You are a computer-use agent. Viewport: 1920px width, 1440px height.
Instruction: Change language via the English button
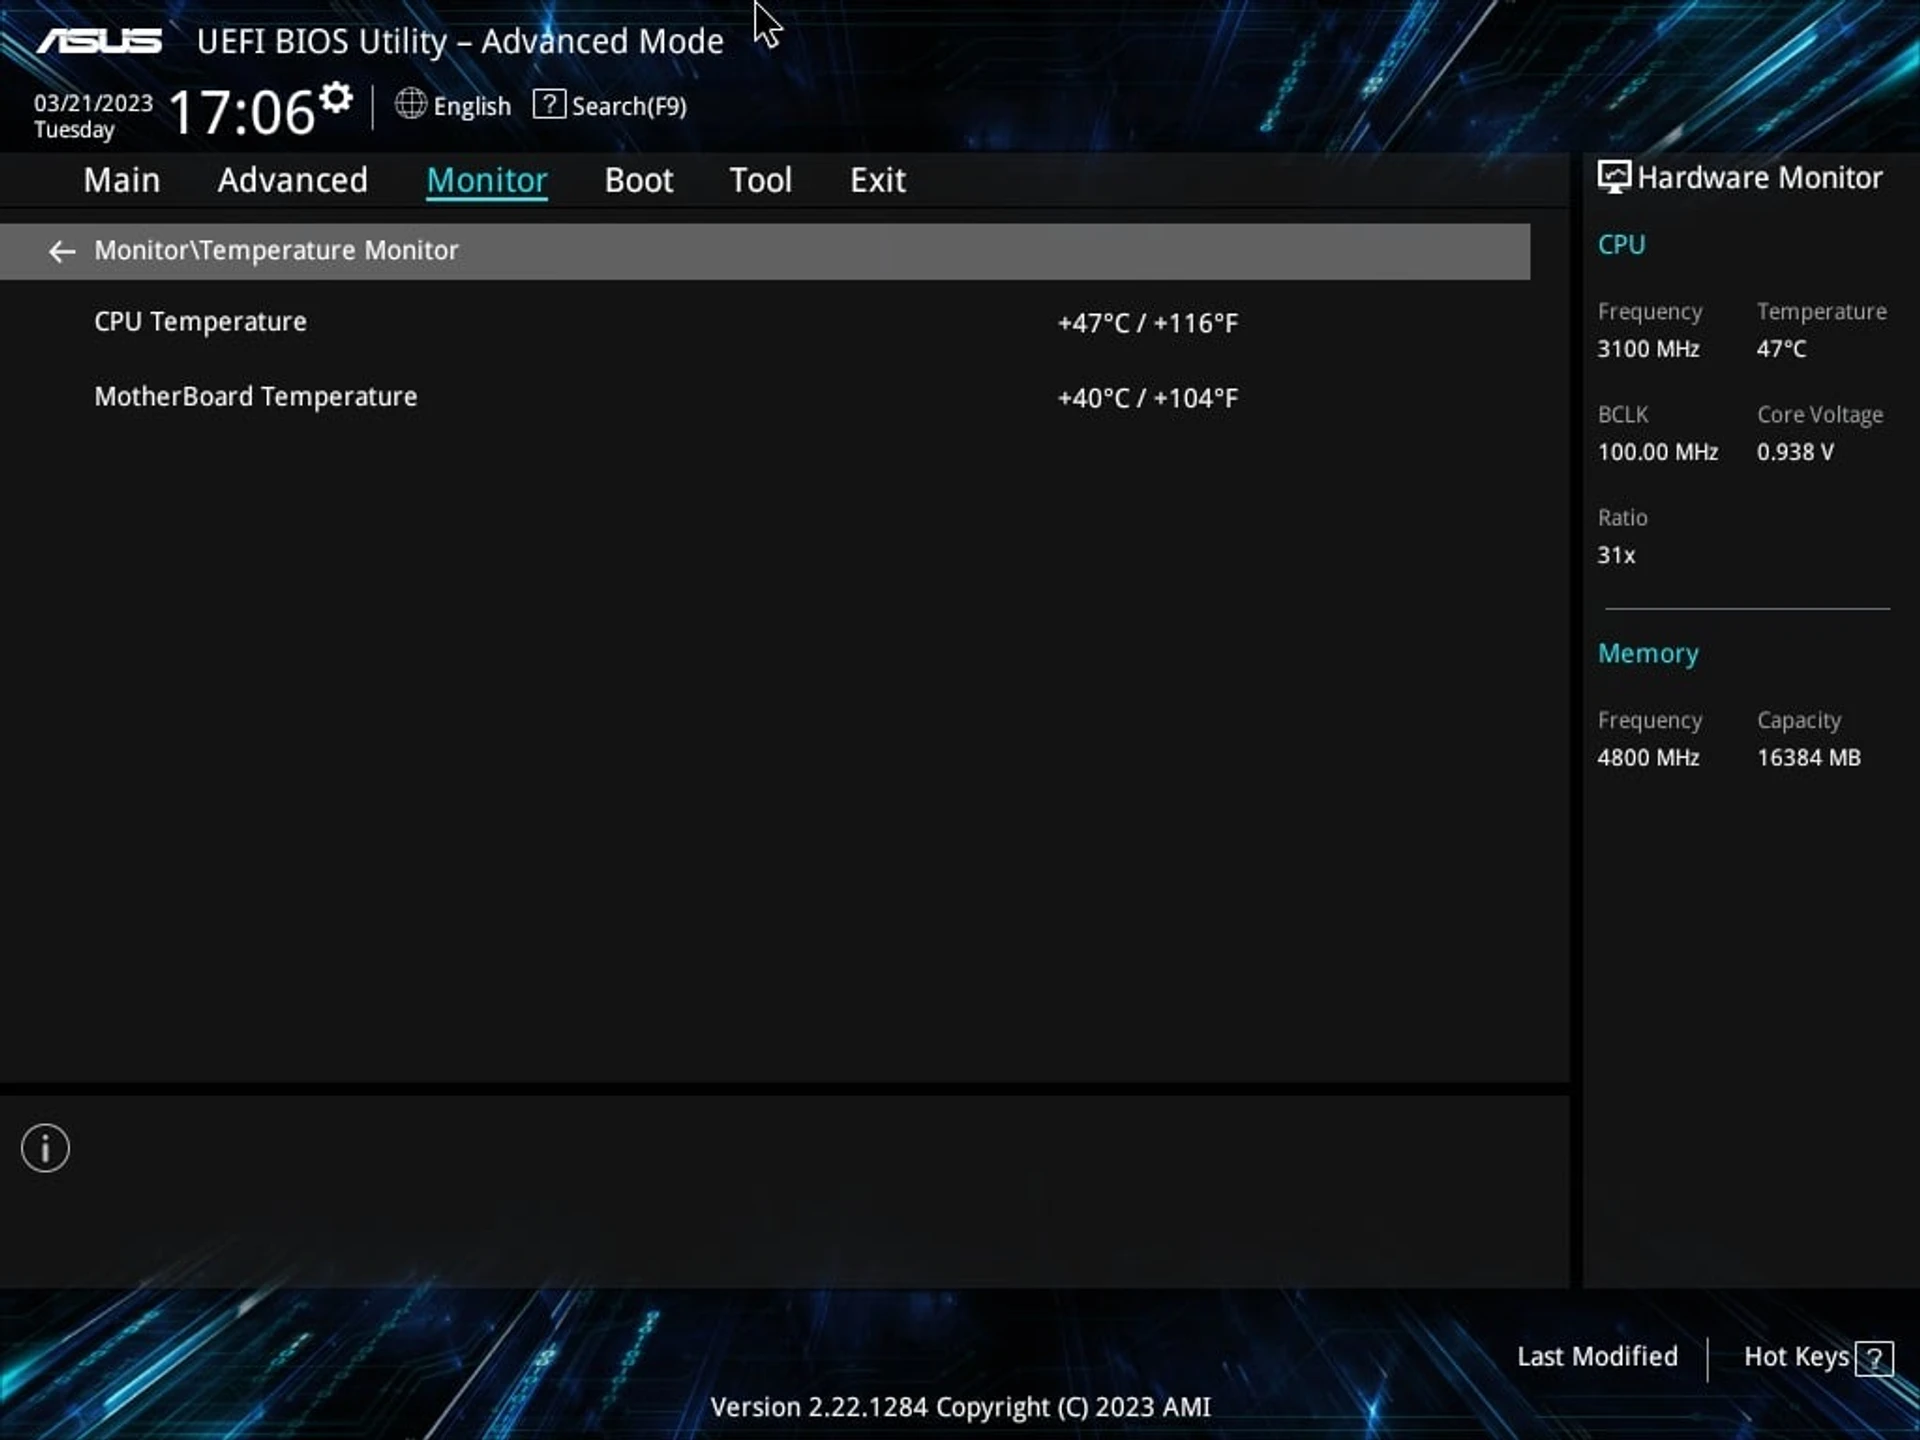tap(472, 106)
